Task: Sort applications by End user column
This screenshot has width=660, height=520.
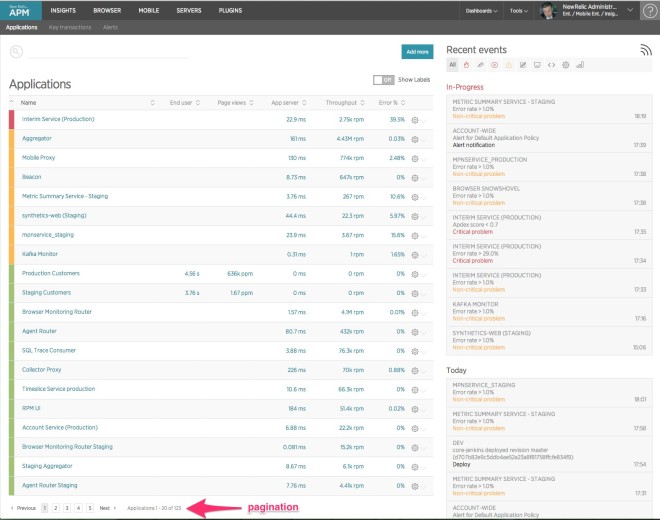Action: (185, 103)
